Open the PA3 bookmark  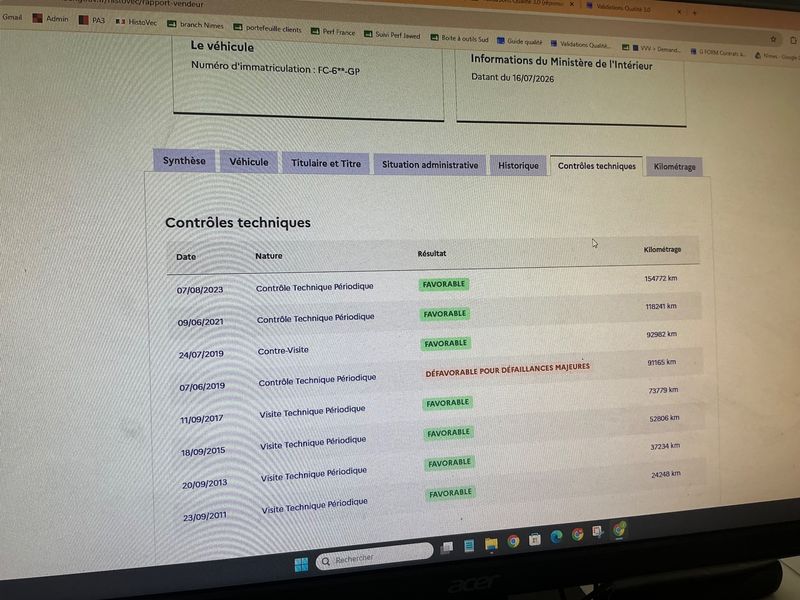(92, 20)
